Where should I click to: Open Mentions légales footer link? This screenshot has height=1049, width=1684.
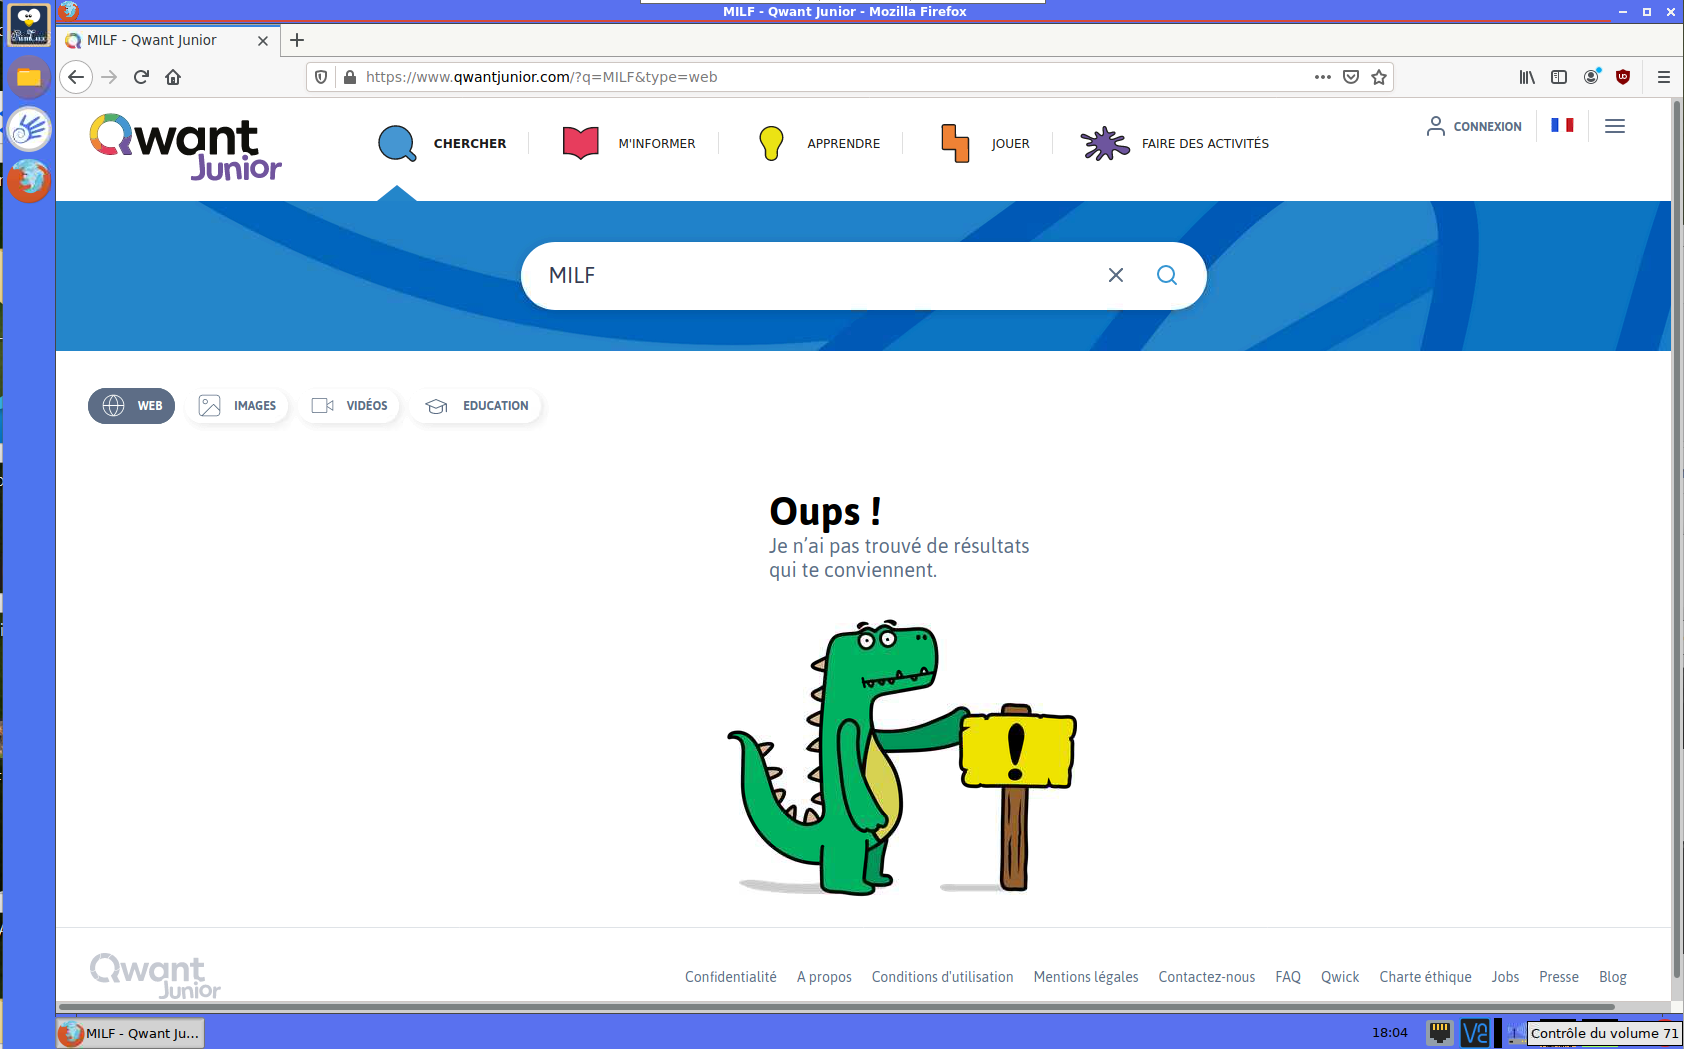pos(1086,977)
